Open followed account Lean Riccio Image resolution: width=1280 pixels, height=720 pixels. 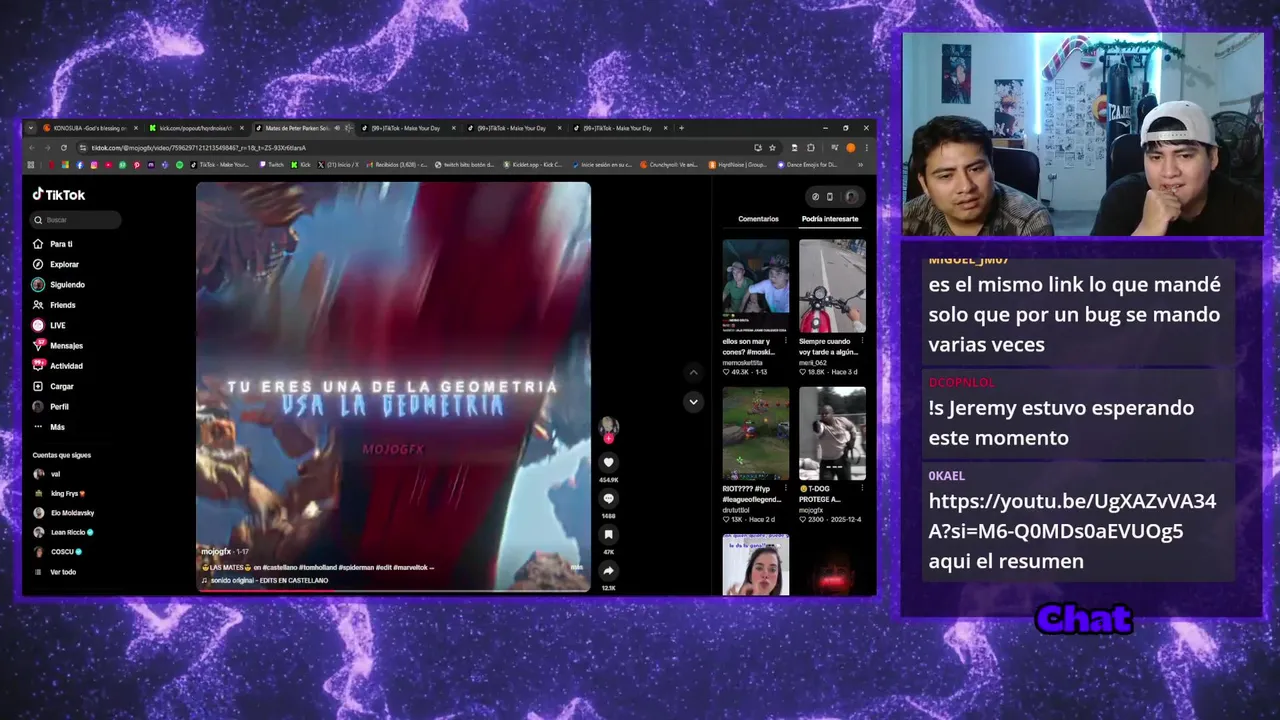pos(63,532)
